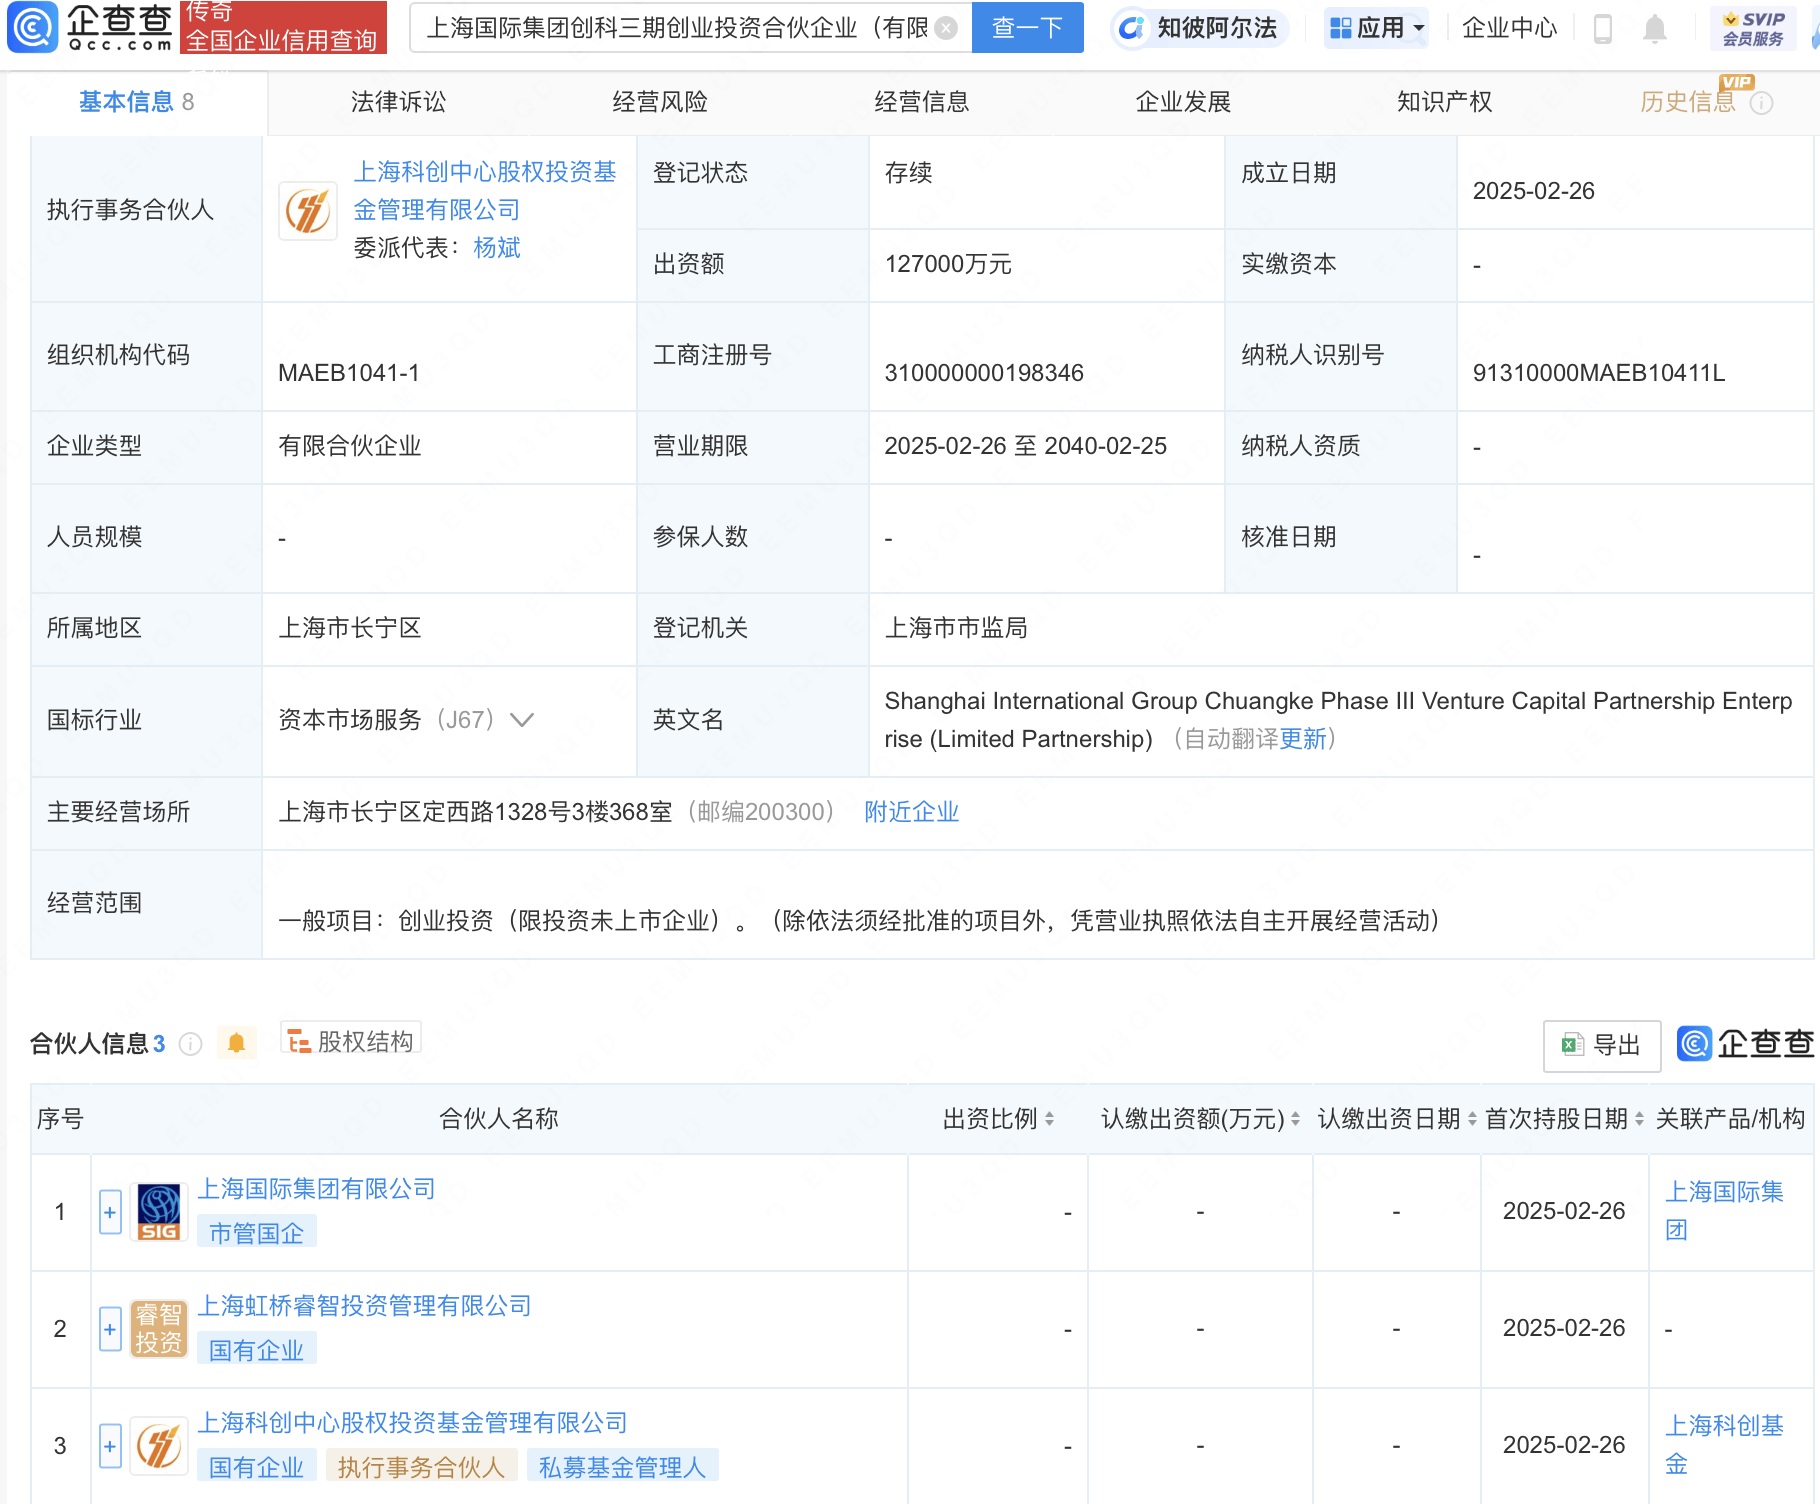1820x1504 pixels.
Task: Open the 应用 dropdown menu
Action: 1377,28
